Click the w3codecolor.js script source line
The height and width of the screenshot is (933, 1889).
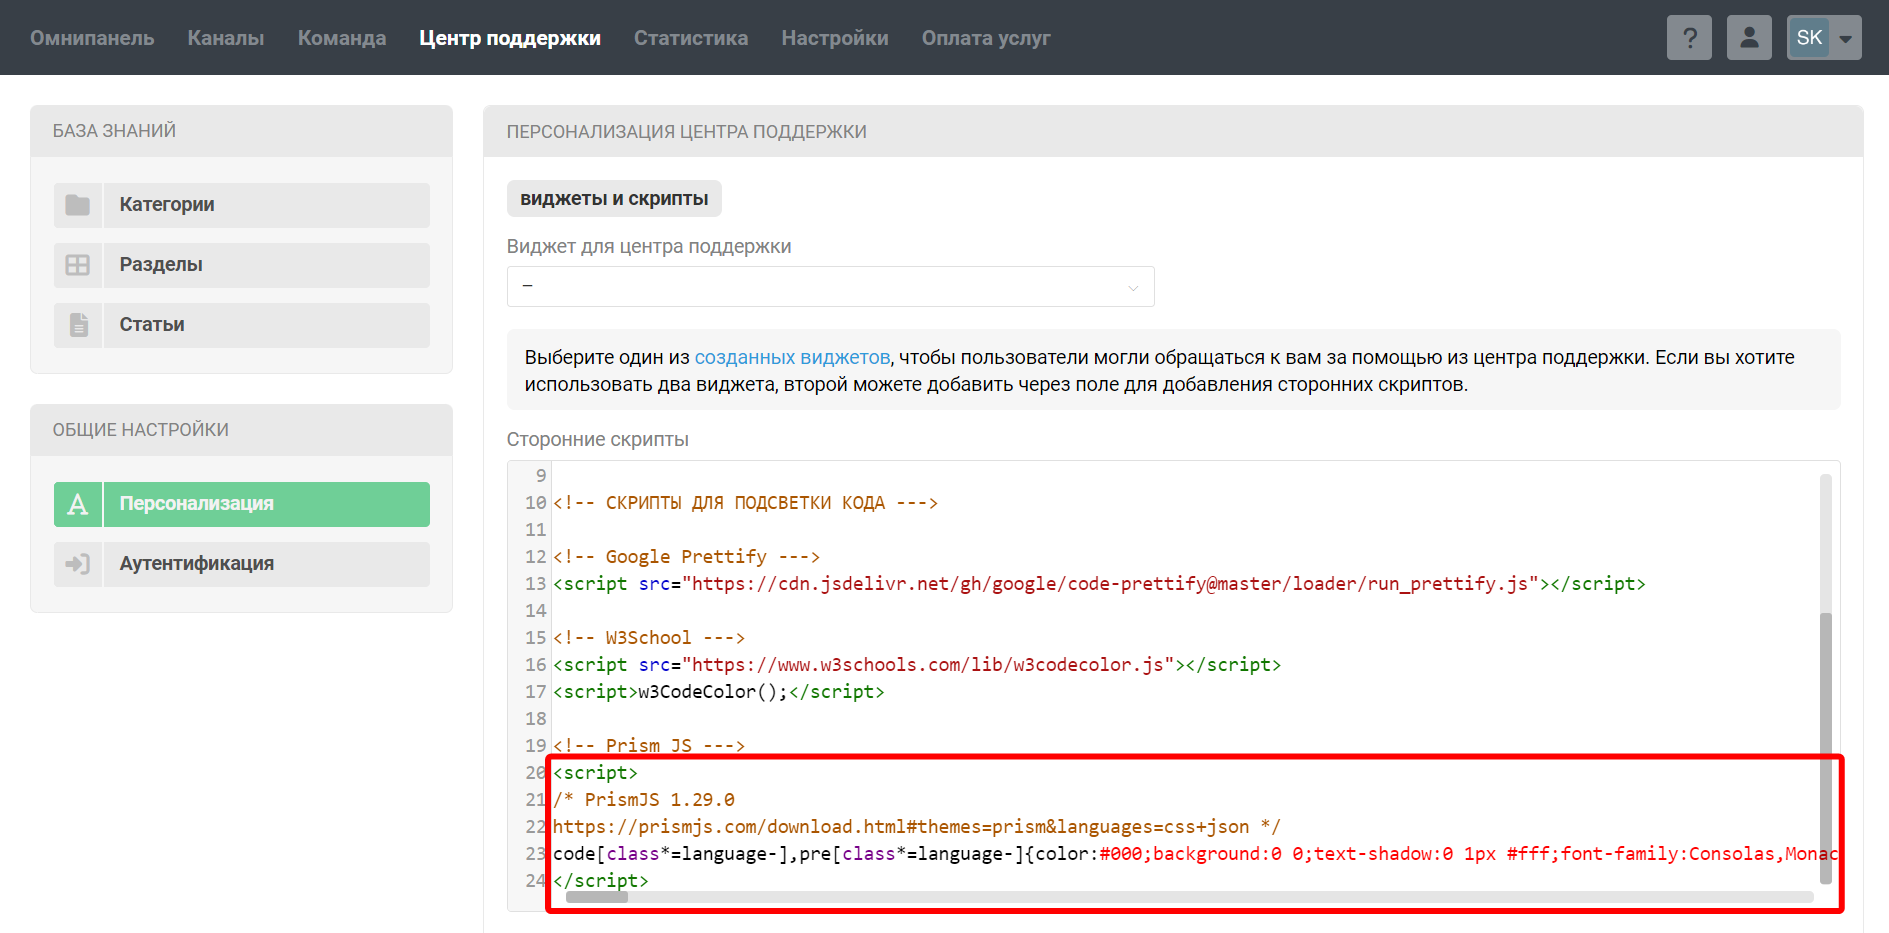[917, 665]
